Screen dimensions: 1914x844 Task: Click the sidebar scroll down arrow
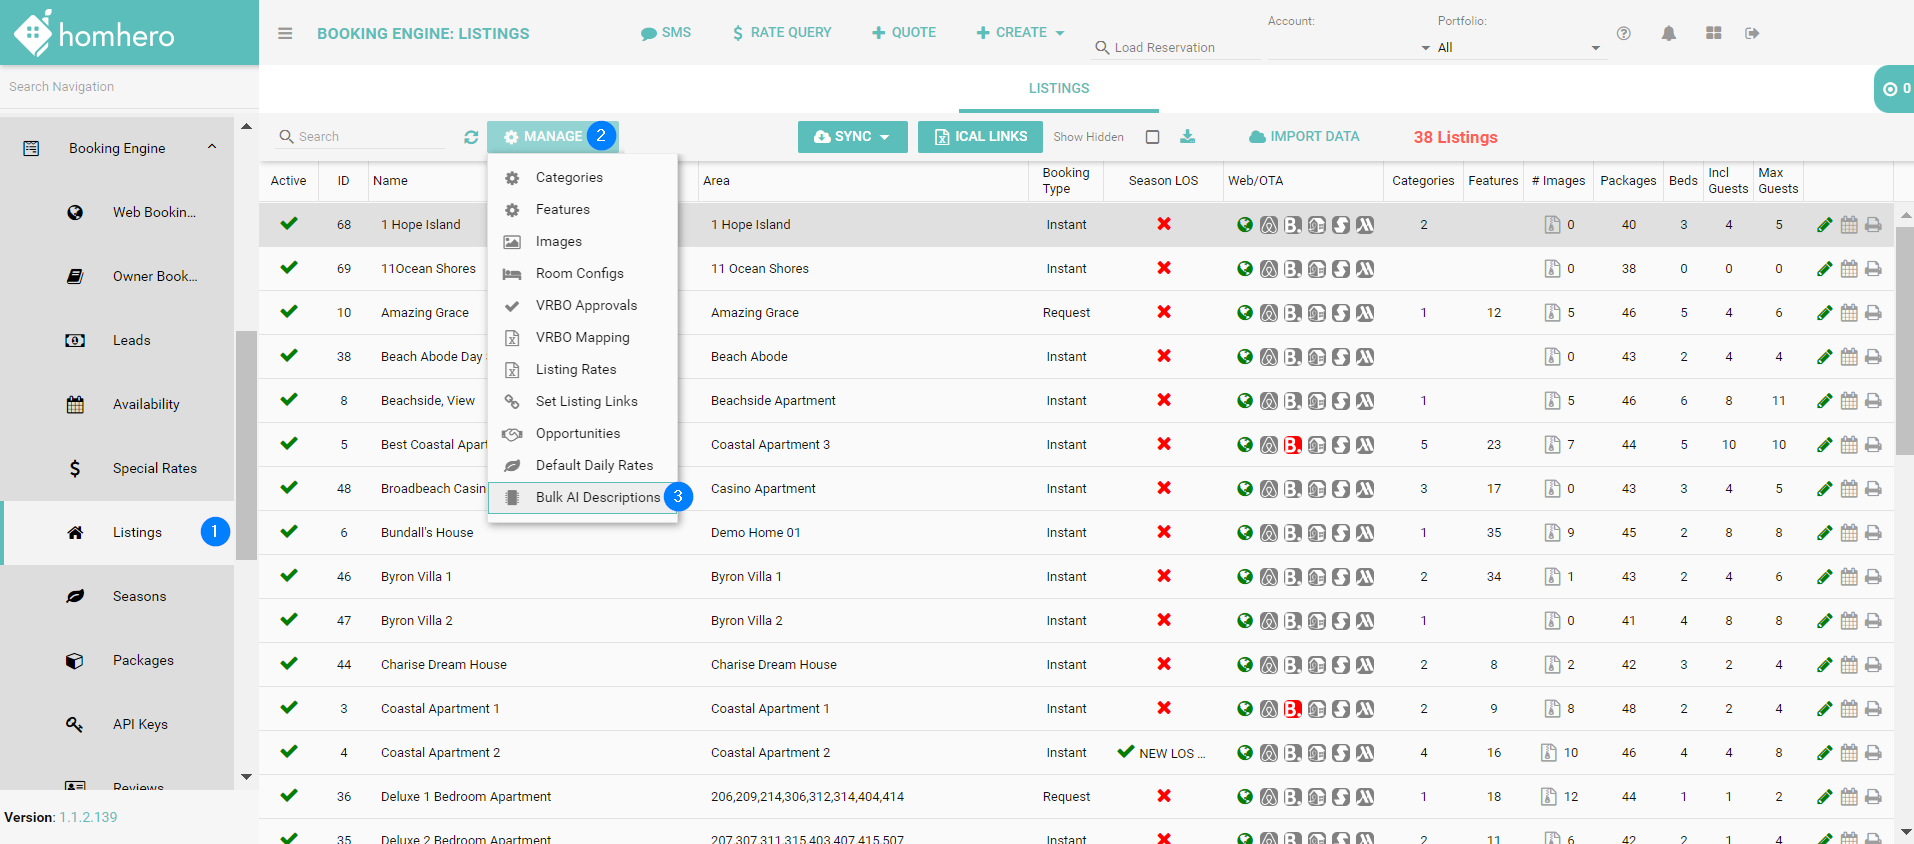246,777
